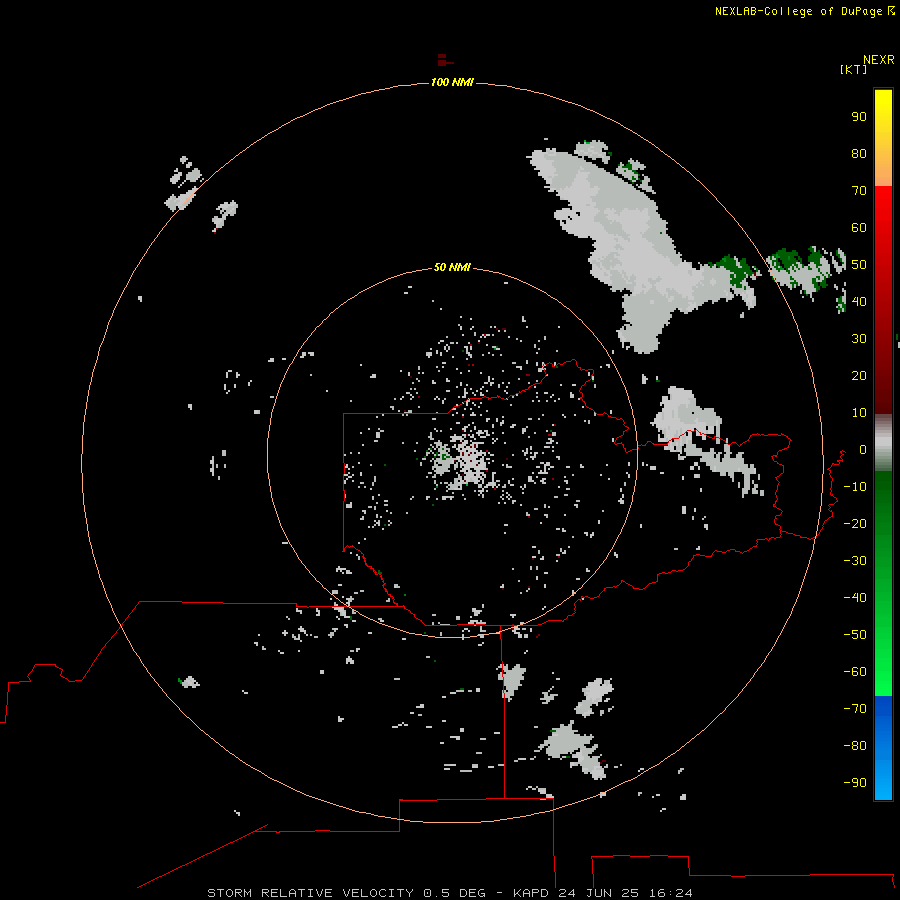Click the 20 value on the velocity scale
Screen dimensions: 900x900
859,375
